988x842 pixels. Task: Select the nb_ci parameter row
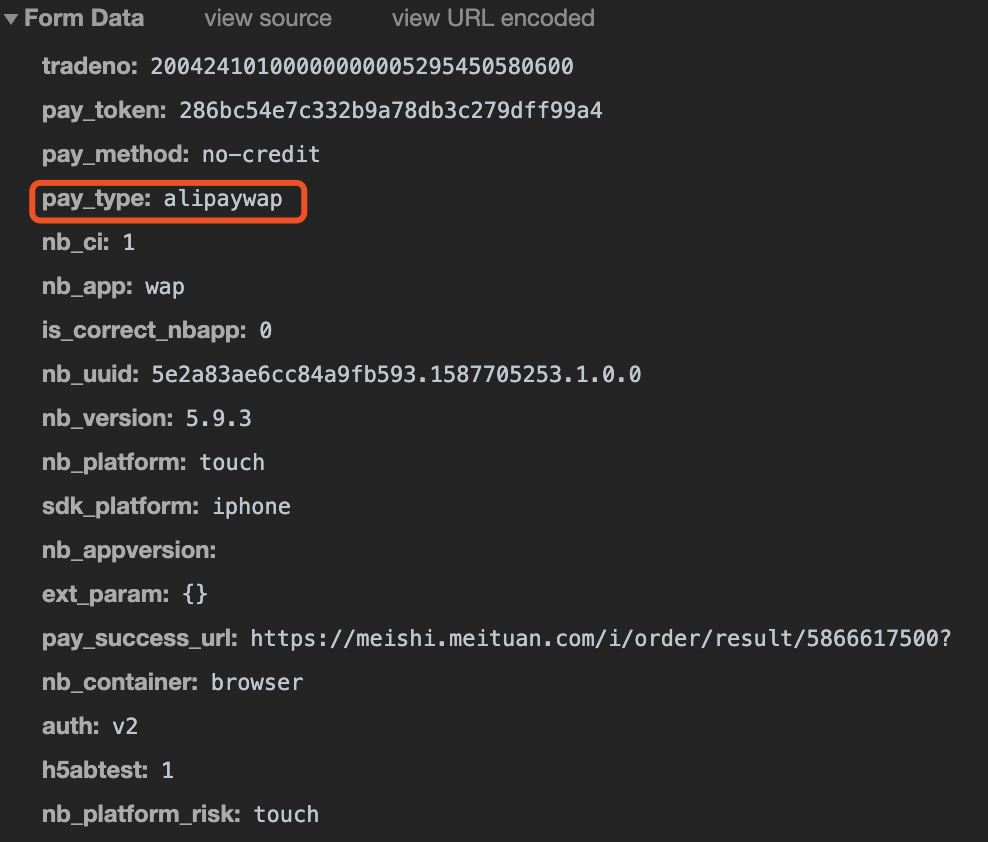coord(88,242)
